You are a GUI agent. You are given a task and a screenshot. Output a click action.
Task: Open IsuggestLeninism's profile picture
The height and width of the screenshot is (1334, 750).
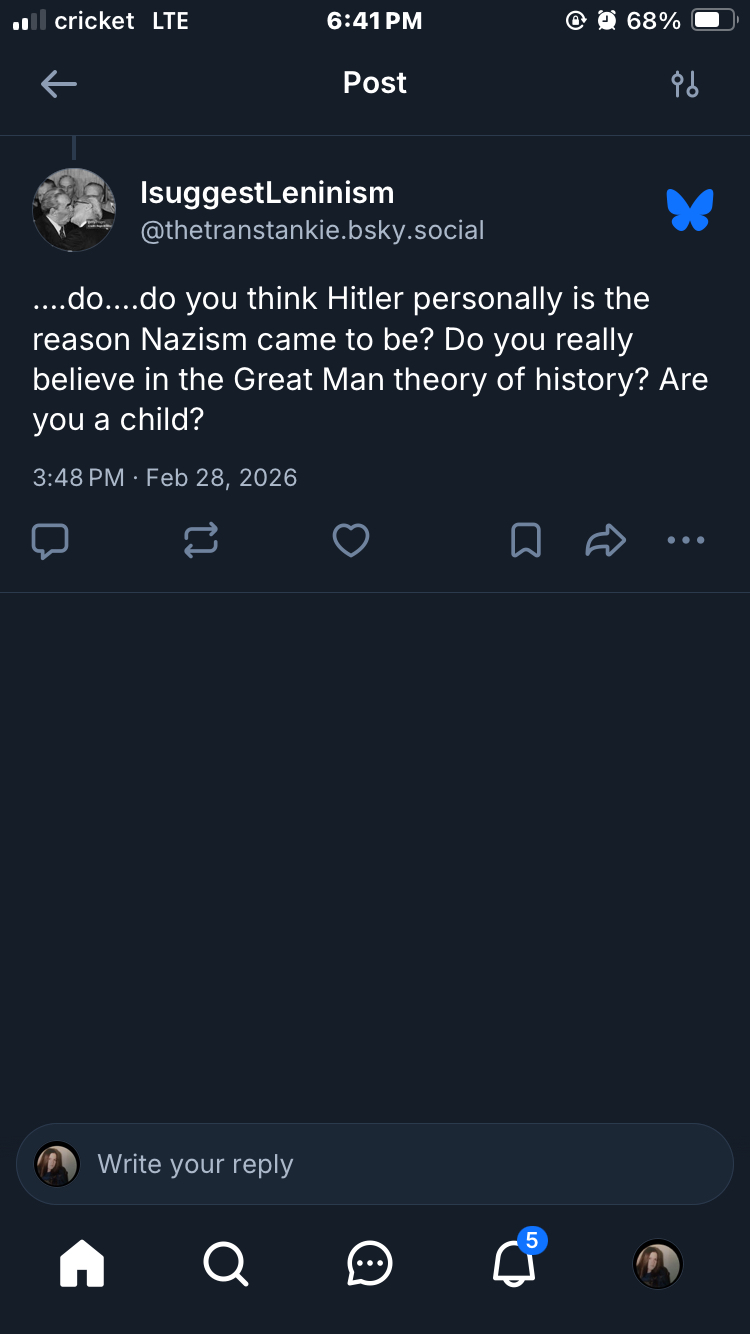pyautogui.click(x=74, y=210)
